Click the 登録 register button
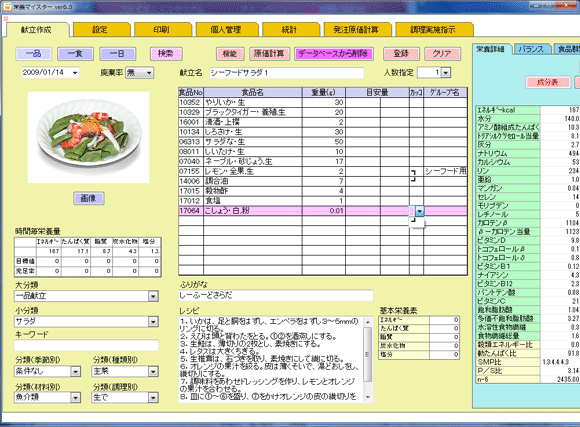Screen dimensions: 580x427 [401, 54]
